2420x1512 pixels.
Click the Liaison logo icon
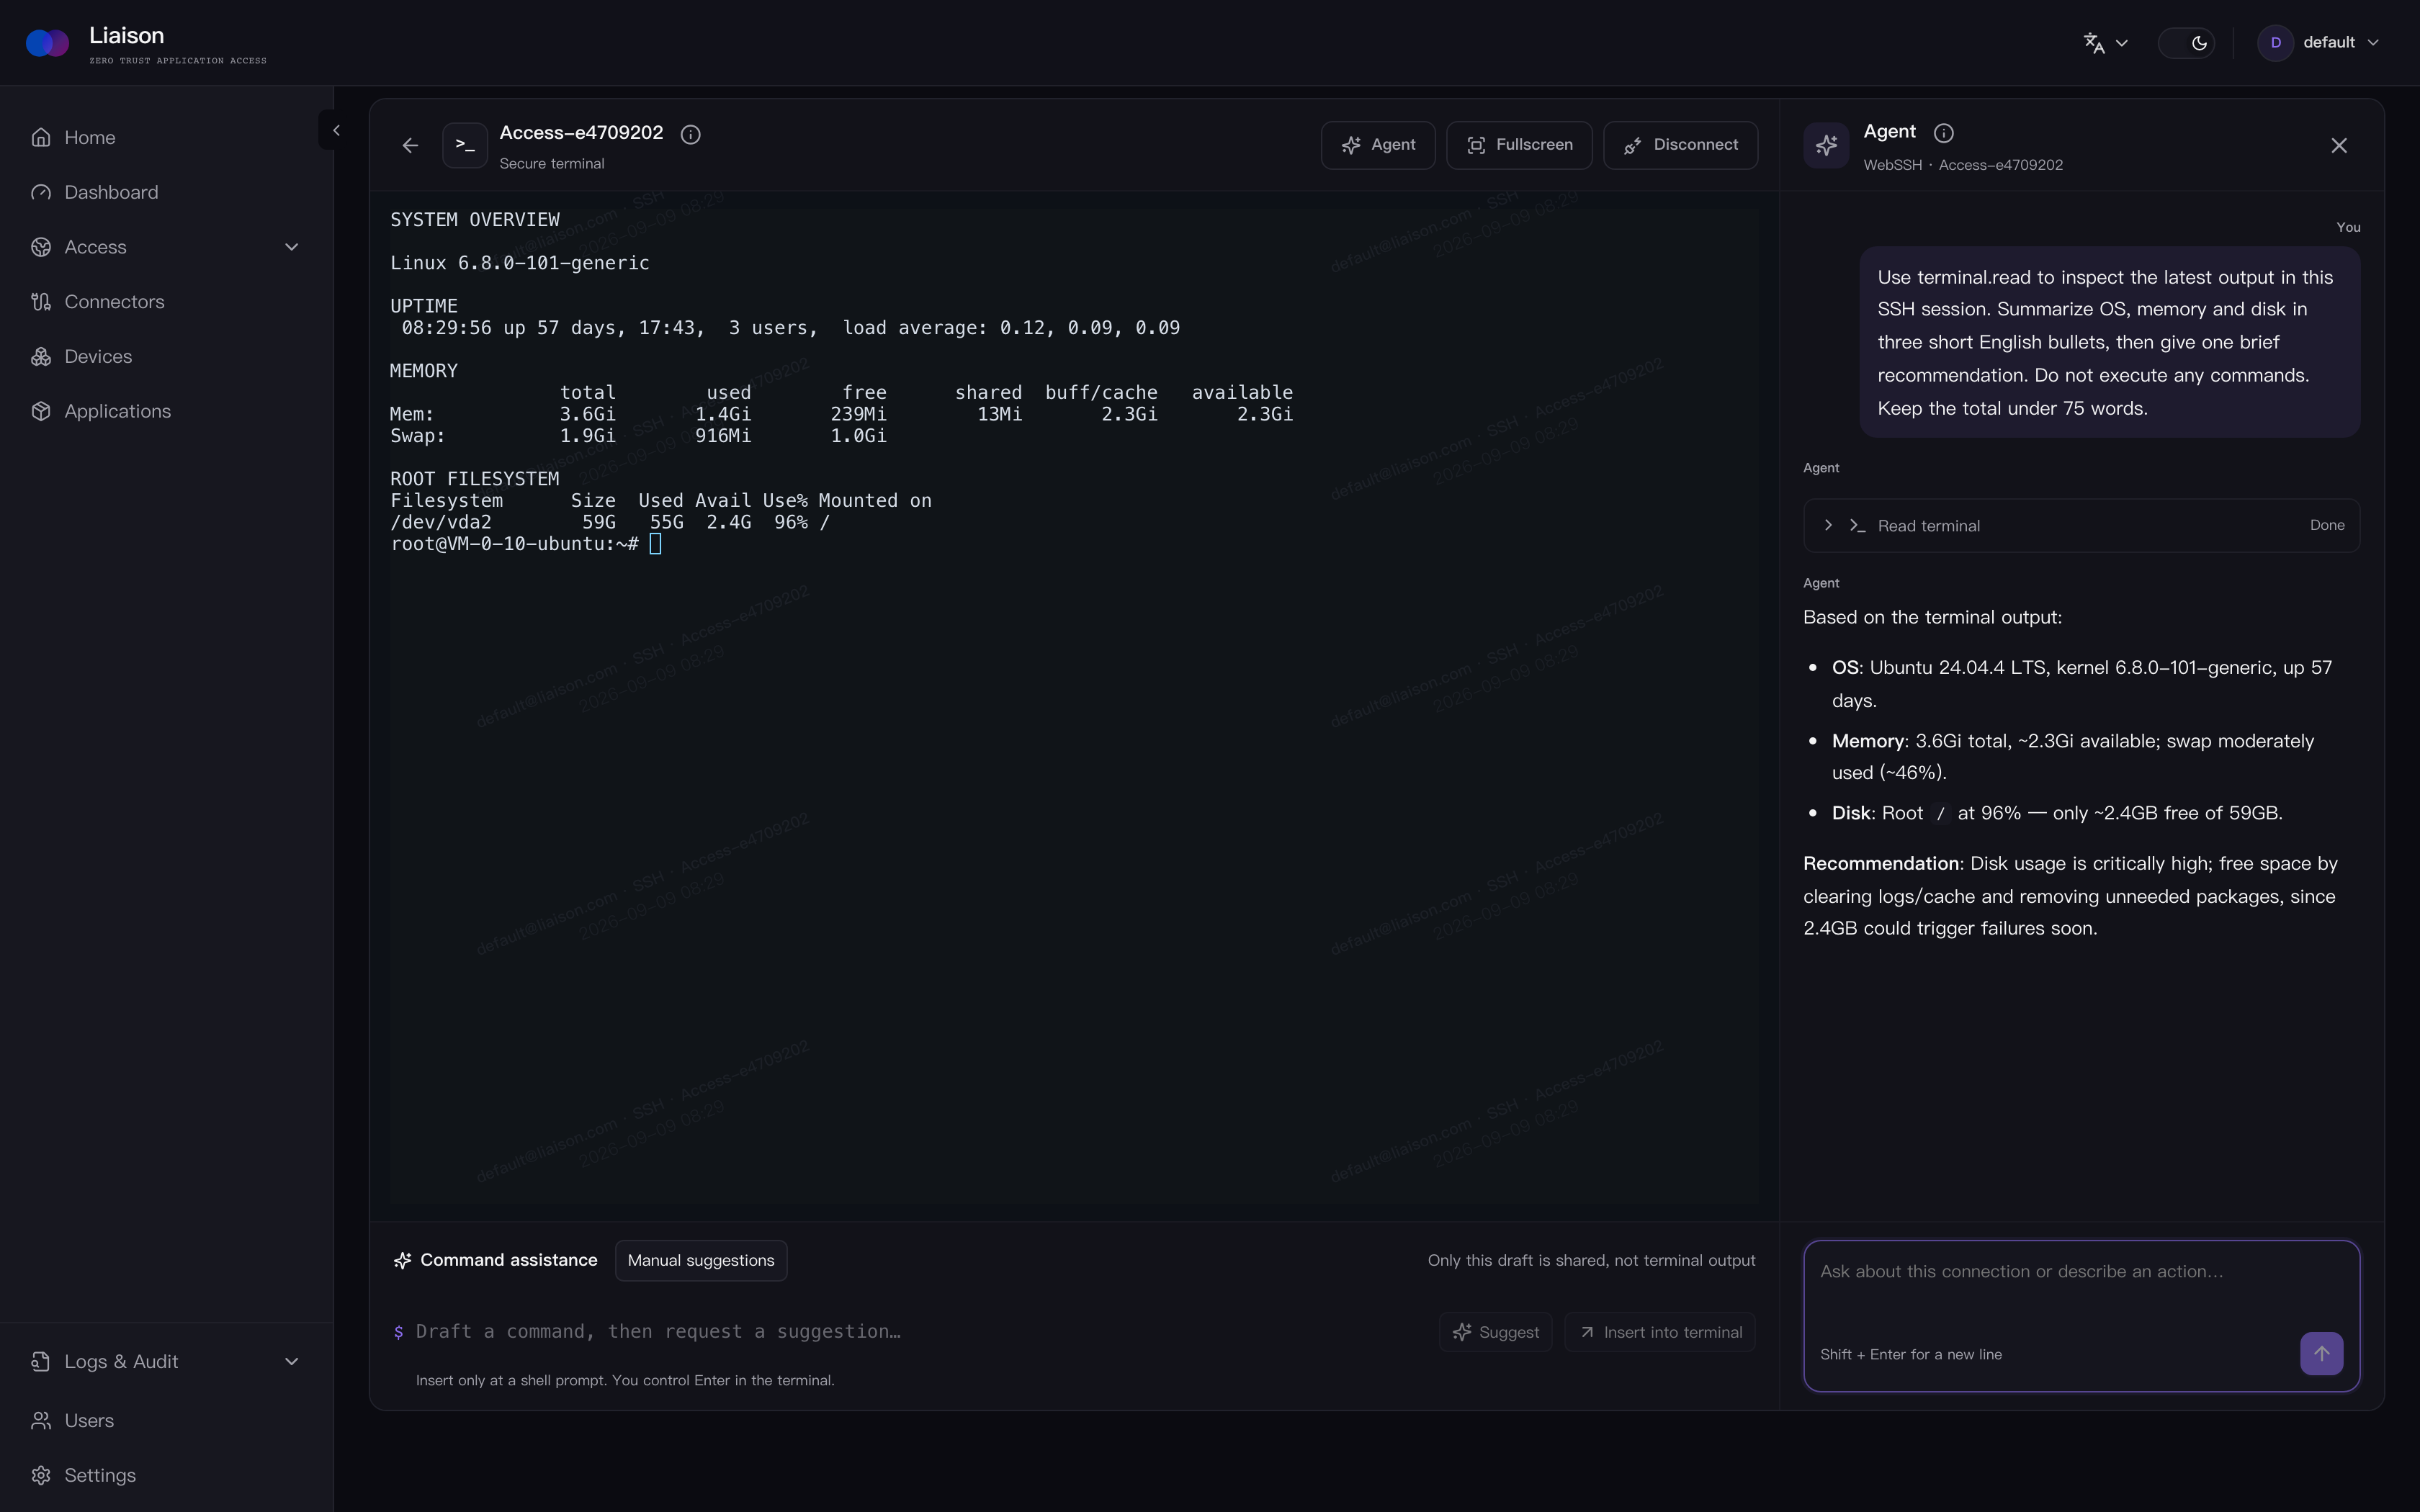coord(47,43)
